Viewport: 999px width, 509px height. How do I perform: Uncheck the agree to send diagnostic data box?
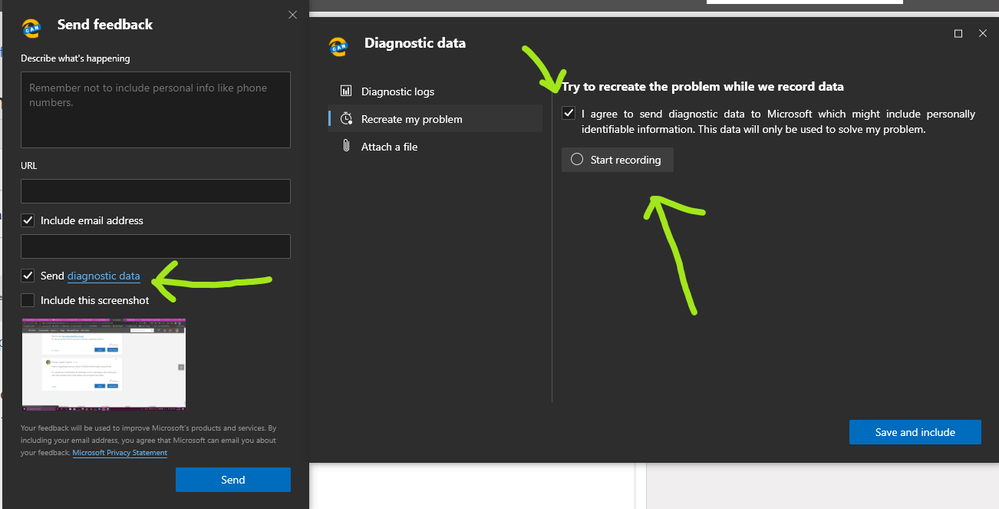(568, 113)
